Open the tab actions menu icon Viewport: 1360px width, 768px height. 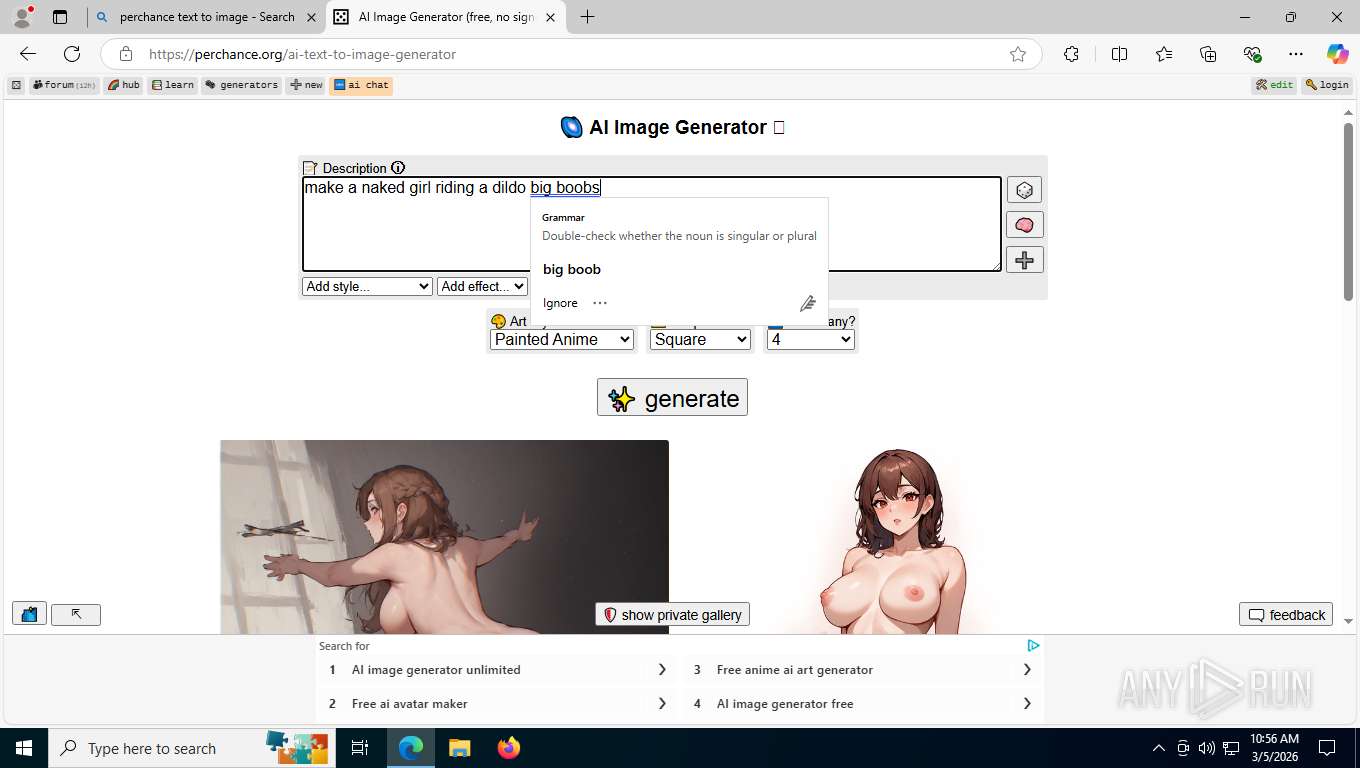(x=60, y=17)
